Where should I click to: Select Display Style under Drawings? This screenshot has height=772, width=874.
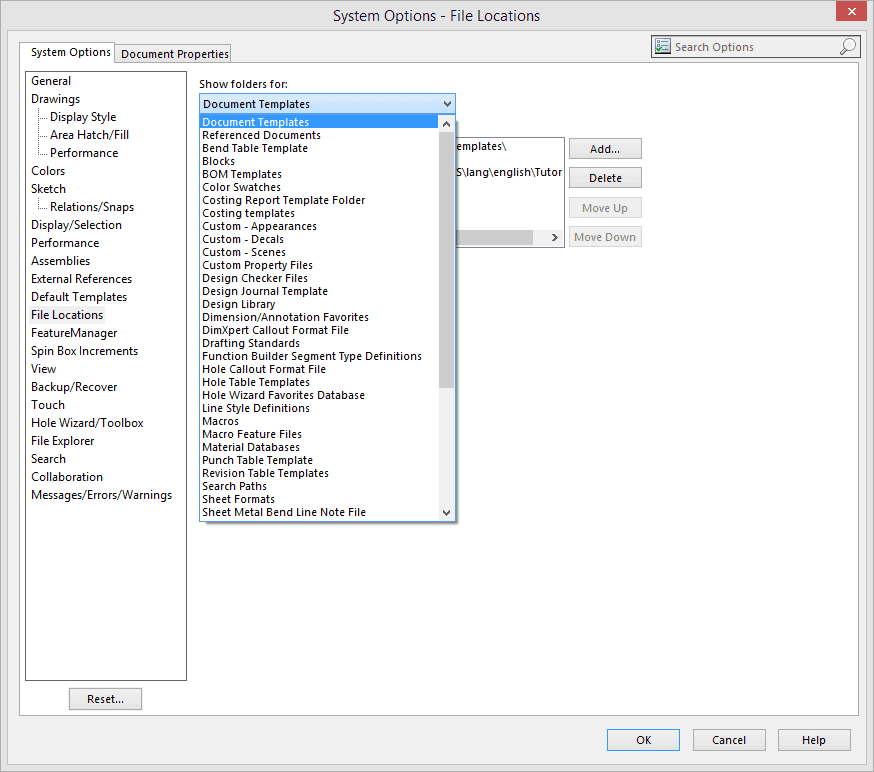[x=83, y=117]
